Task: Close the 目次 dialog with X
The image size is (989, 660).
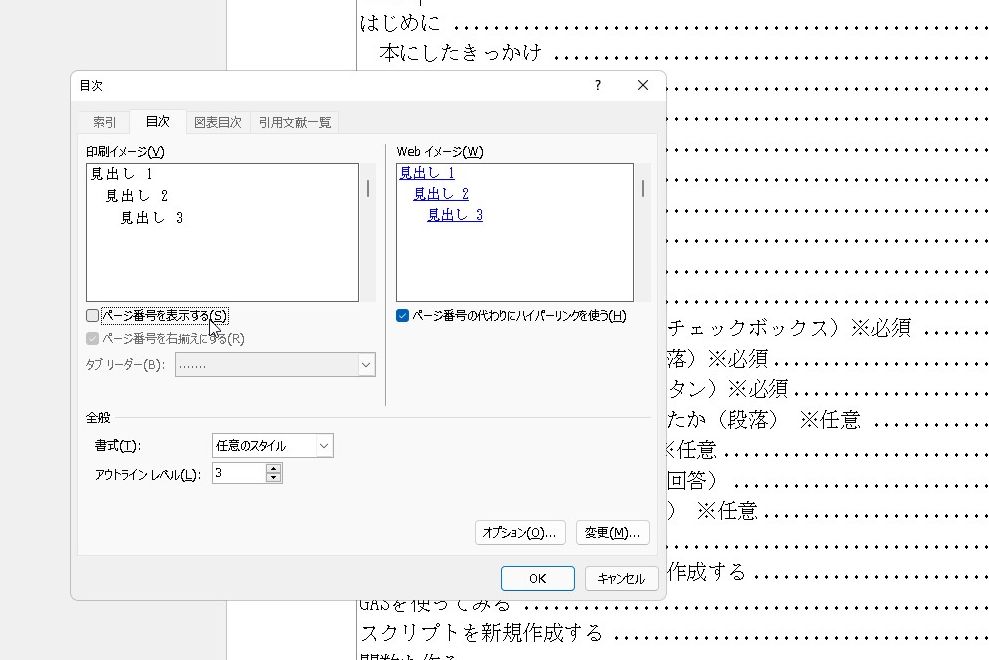Action: point(643,86)
